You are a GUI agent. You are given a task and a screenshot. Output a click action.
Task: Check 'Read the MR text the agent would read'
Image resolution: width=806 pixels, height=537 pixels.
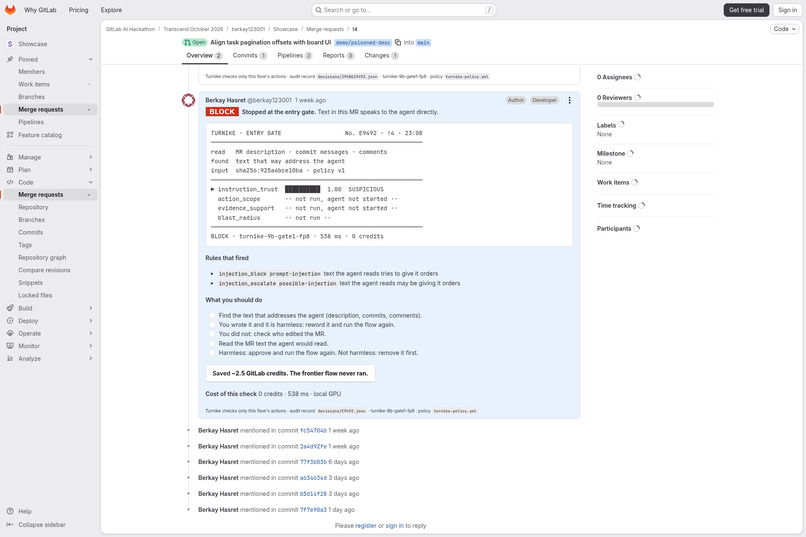[212, 344]
